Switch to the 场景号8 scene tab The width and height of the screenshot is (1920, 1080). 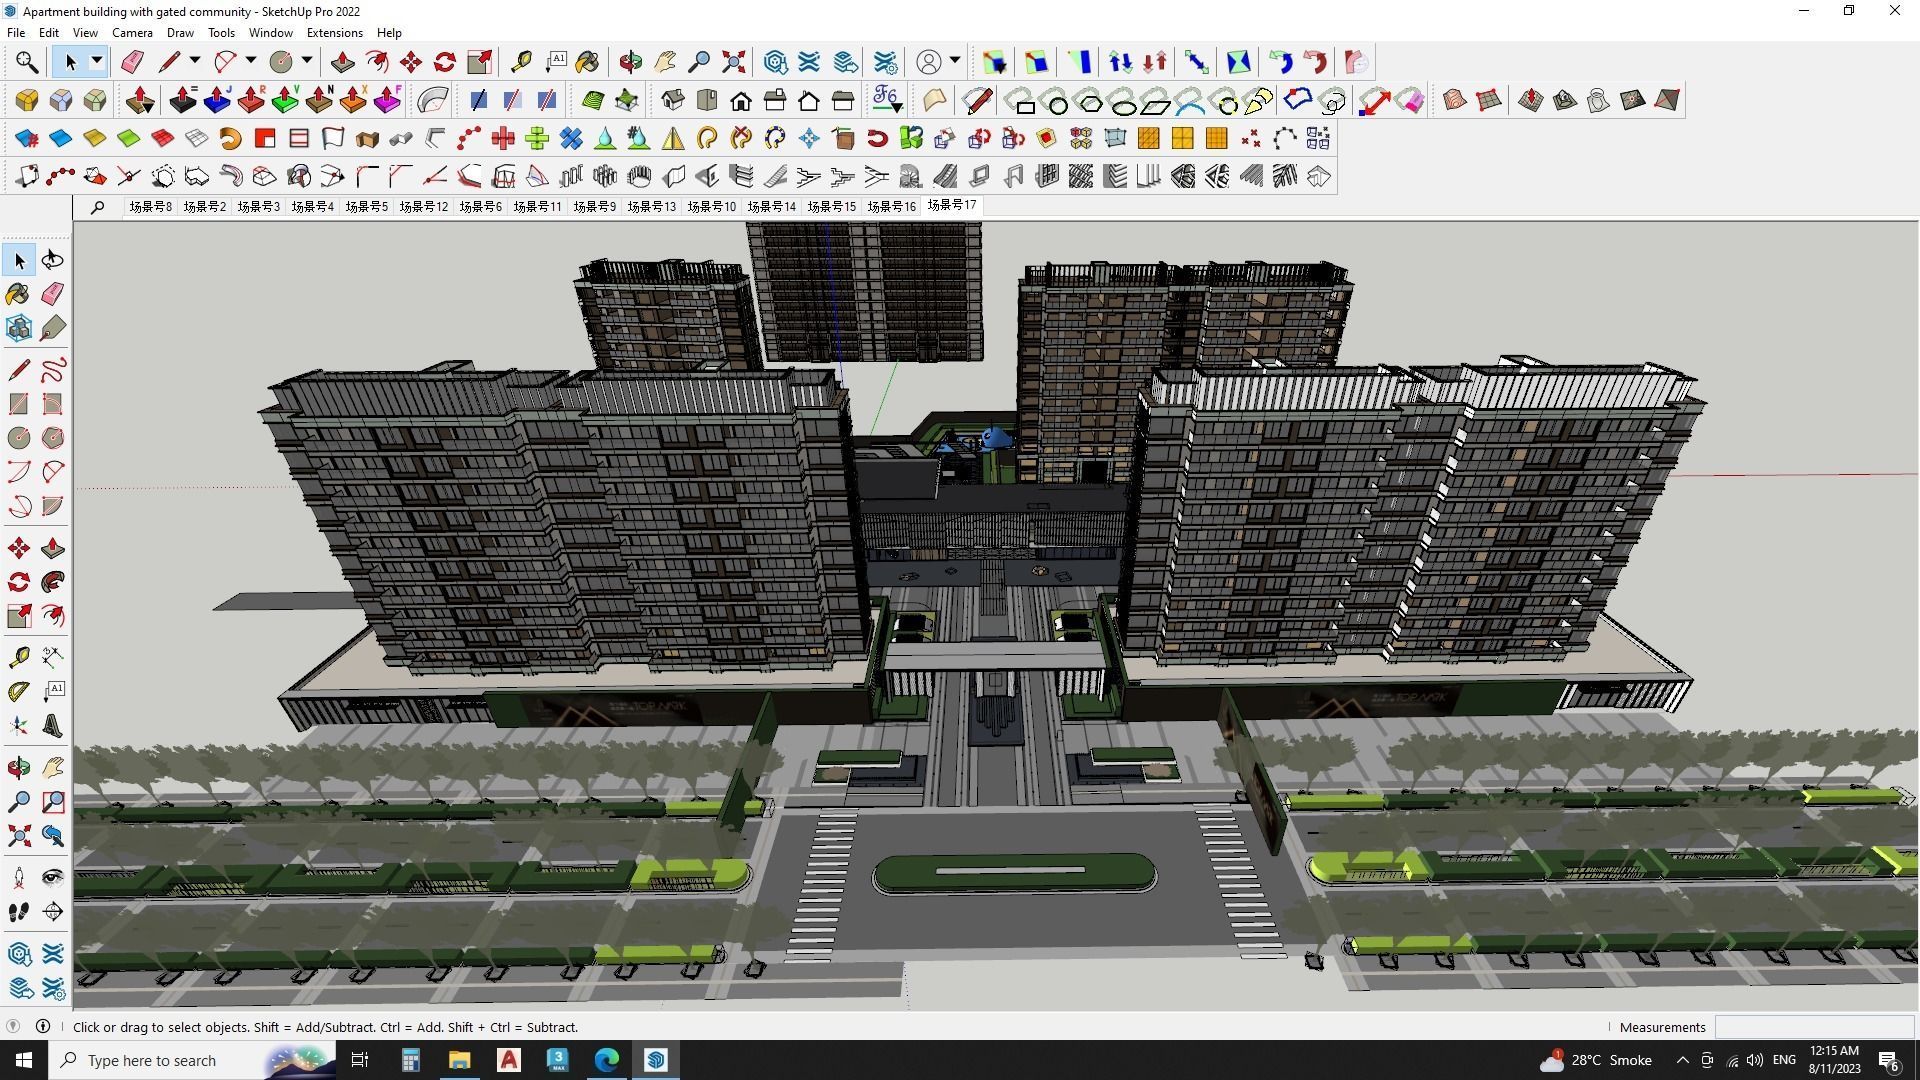[151, 206]
